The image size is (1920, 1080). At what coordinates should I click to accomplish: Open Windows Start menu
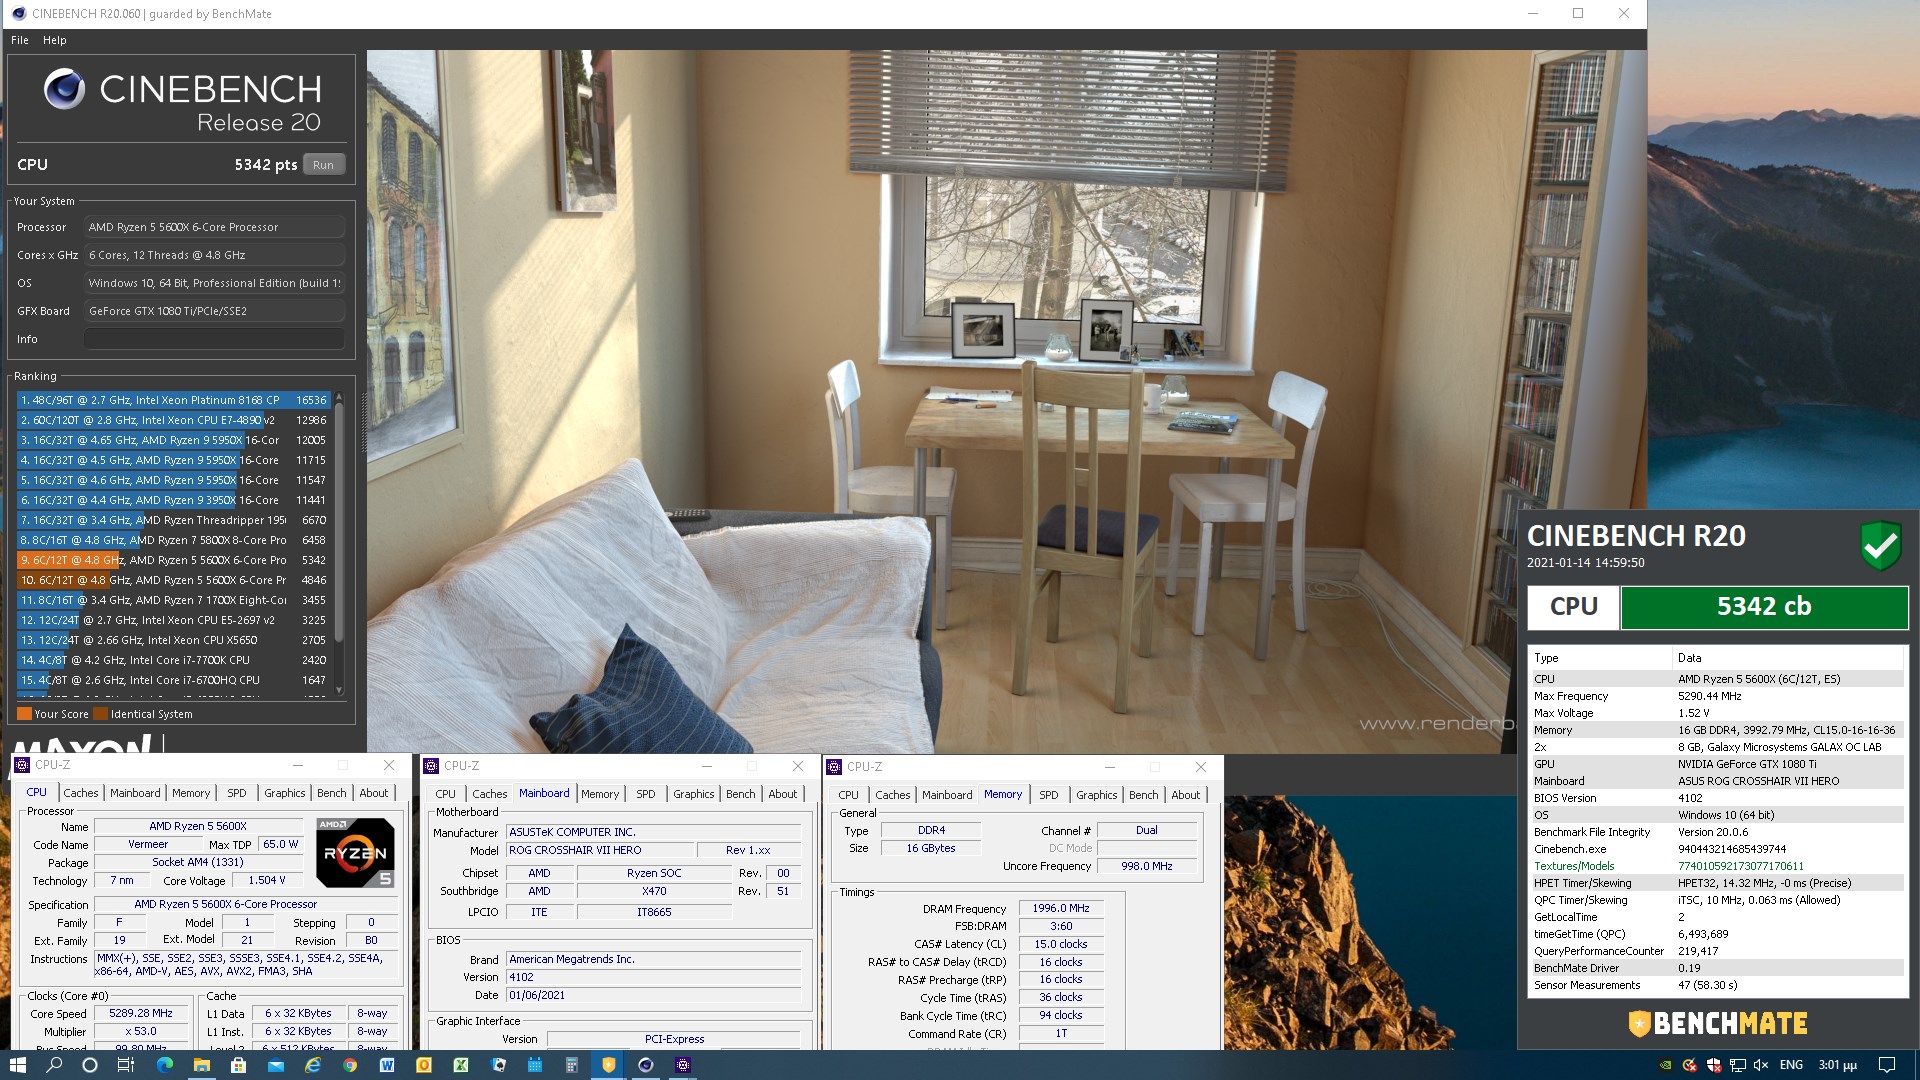[x=17, y=1065]
